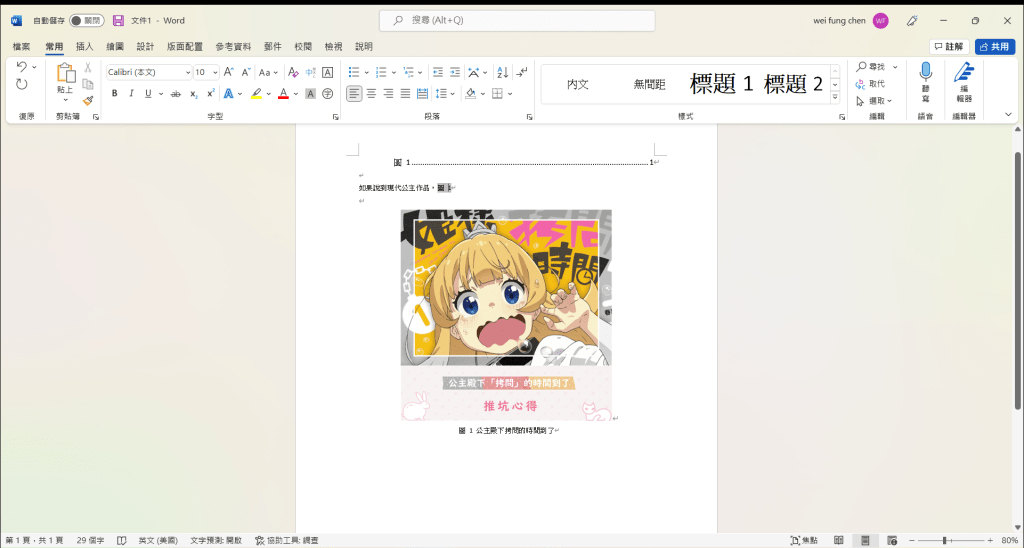Toggle character shading button
1024x548 pixels.
(x=311, y=94)
